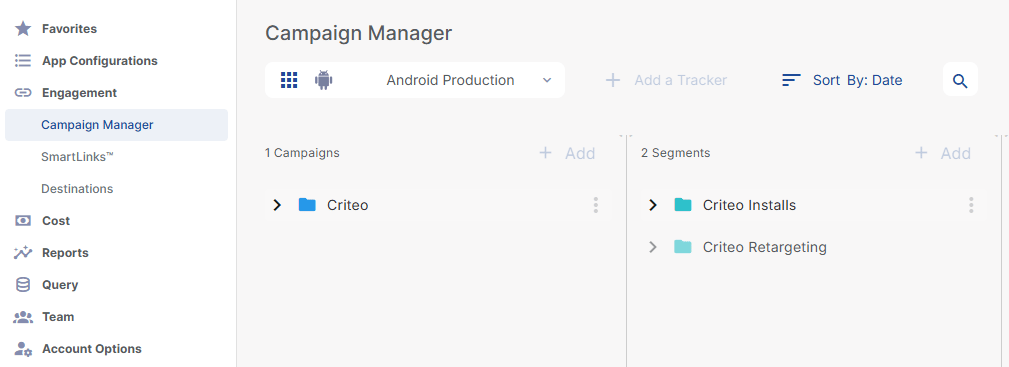Click the blue Criteo folder icon
Image resolution: width=1009 pixels, height=367 pixels.
[x=308, y=205]
